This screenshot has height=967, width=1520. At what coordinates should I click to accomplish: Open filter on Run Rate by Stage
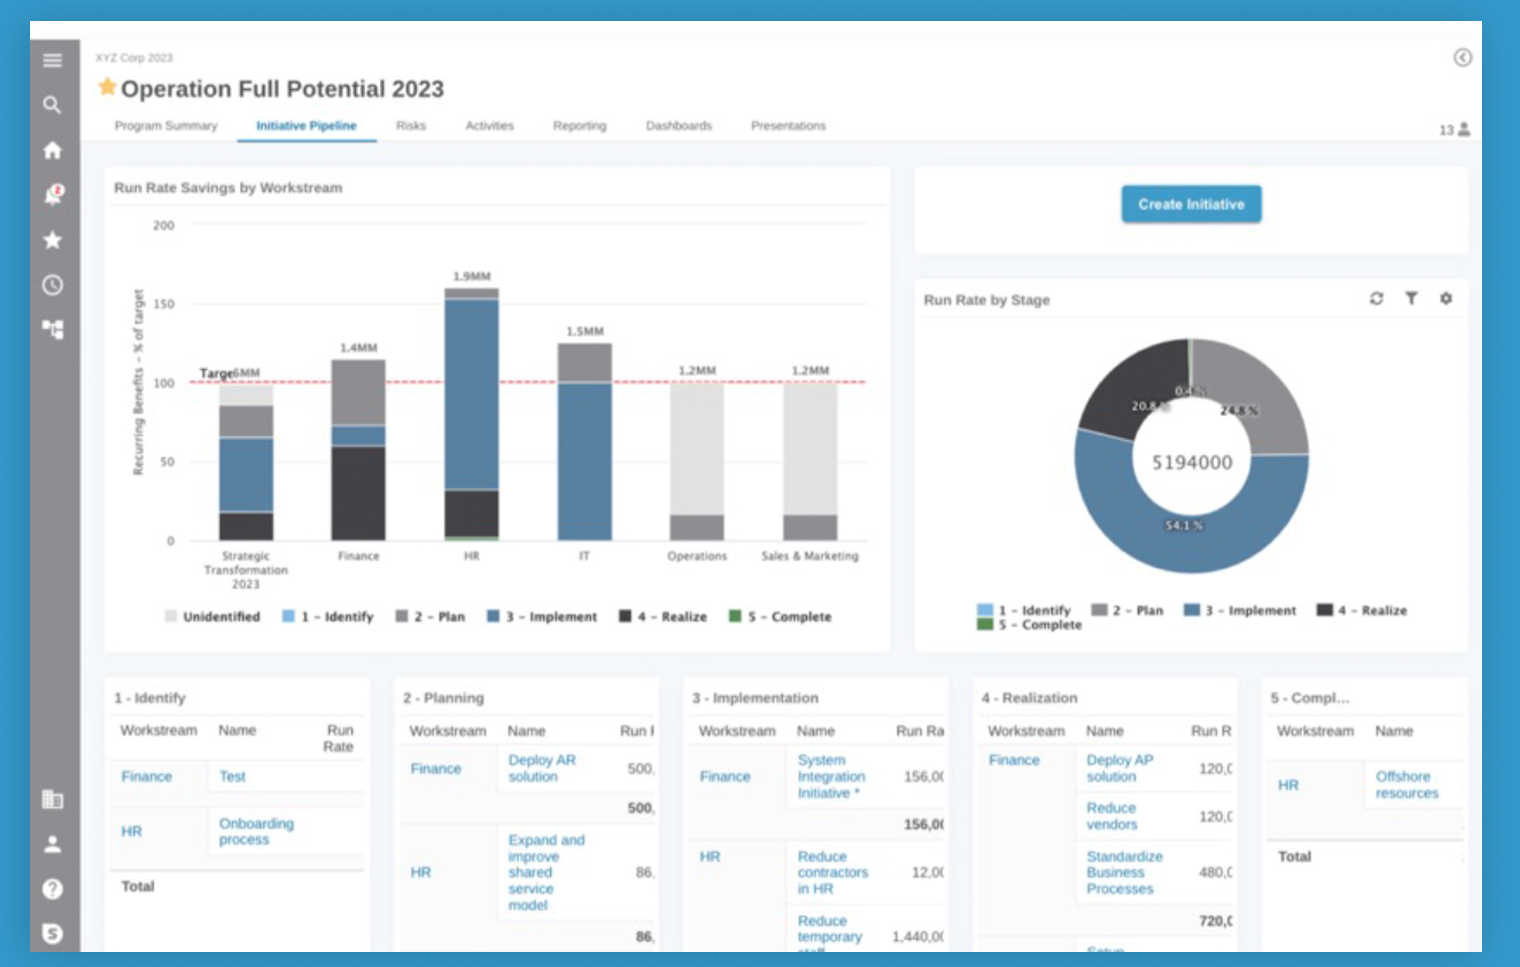[1411, 299]
